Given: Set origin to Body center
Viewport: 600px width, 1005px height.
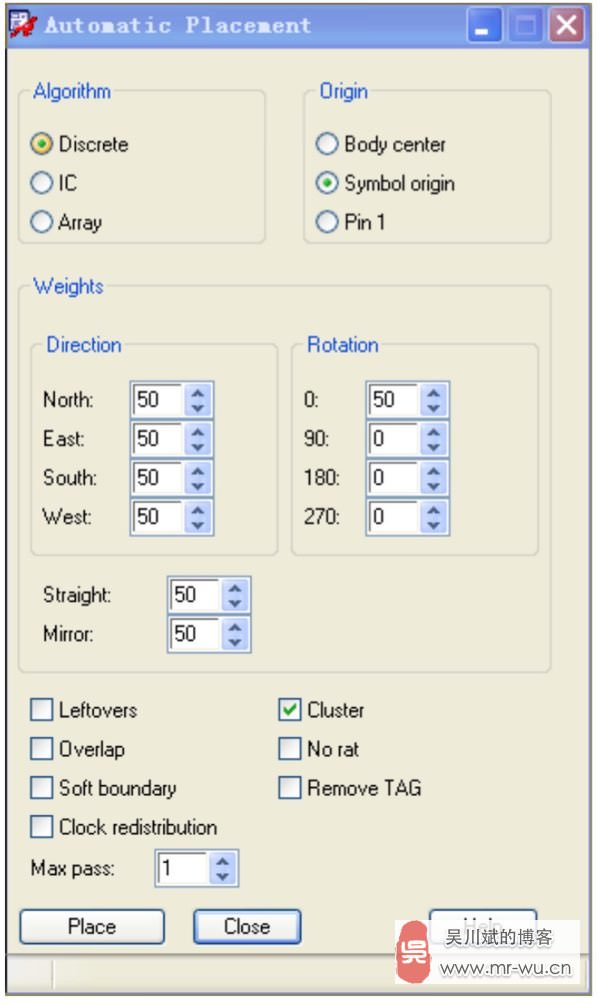Looking at the screenshot, I should pos(327,144).
